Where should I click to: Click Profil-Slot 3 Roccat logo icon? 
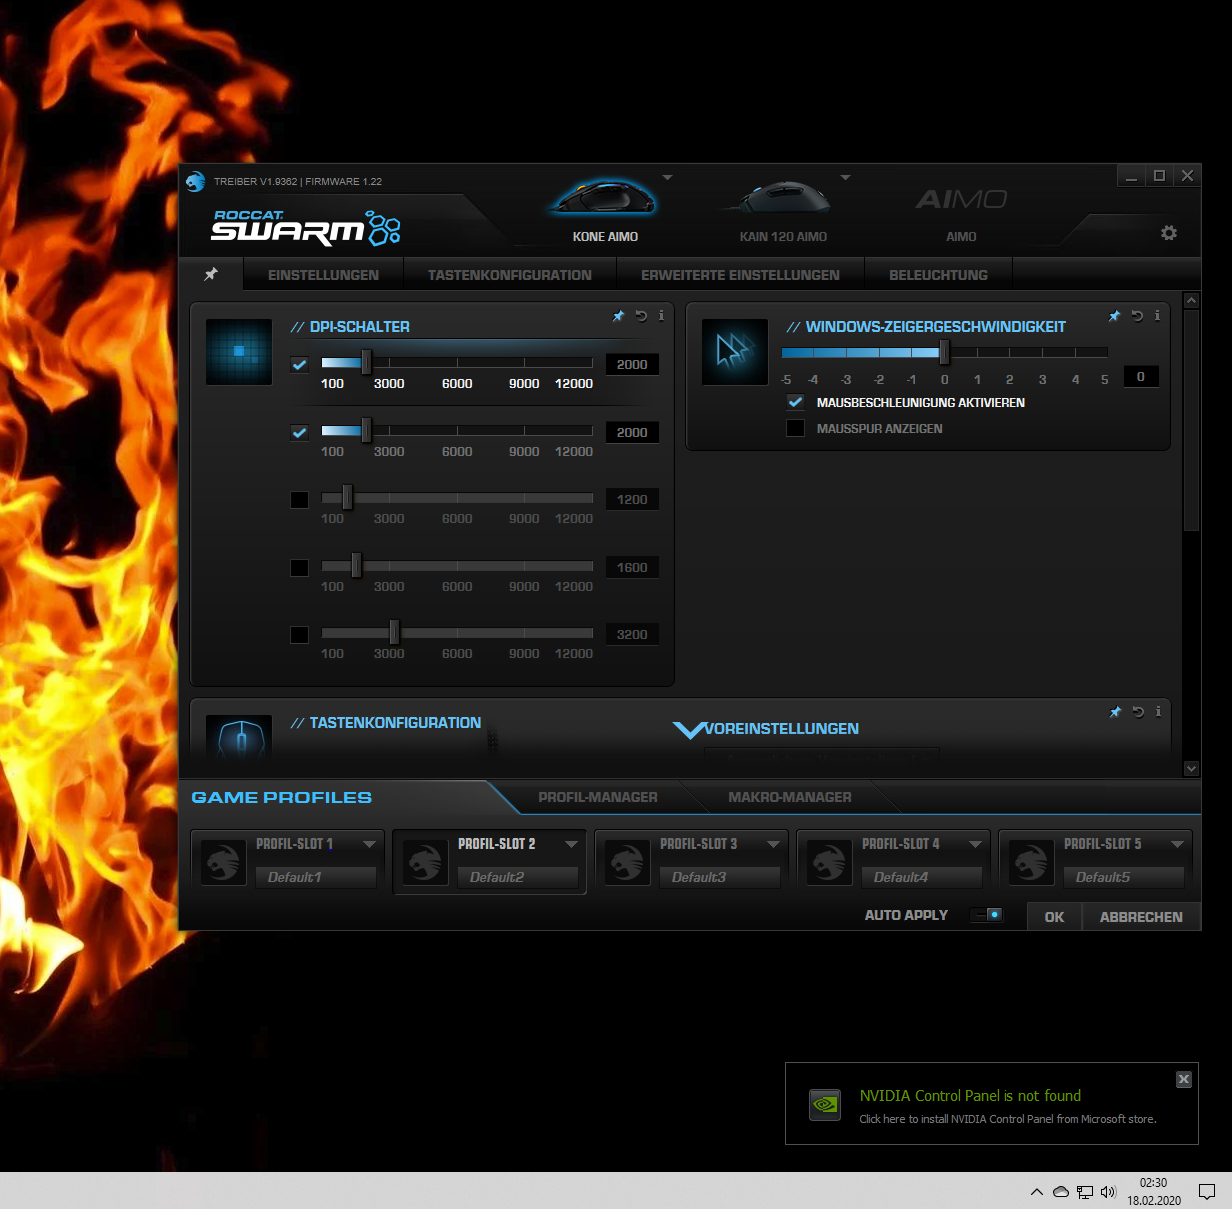627,861
